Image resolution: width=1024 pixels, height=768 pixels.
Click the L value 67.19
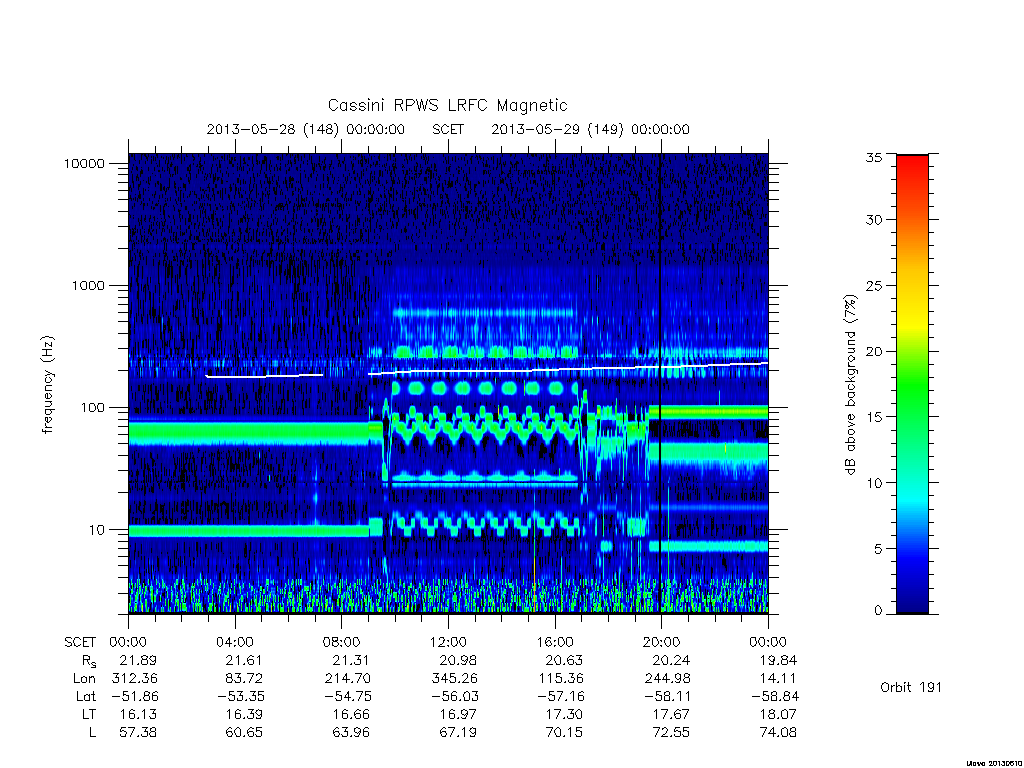point(458,732)
